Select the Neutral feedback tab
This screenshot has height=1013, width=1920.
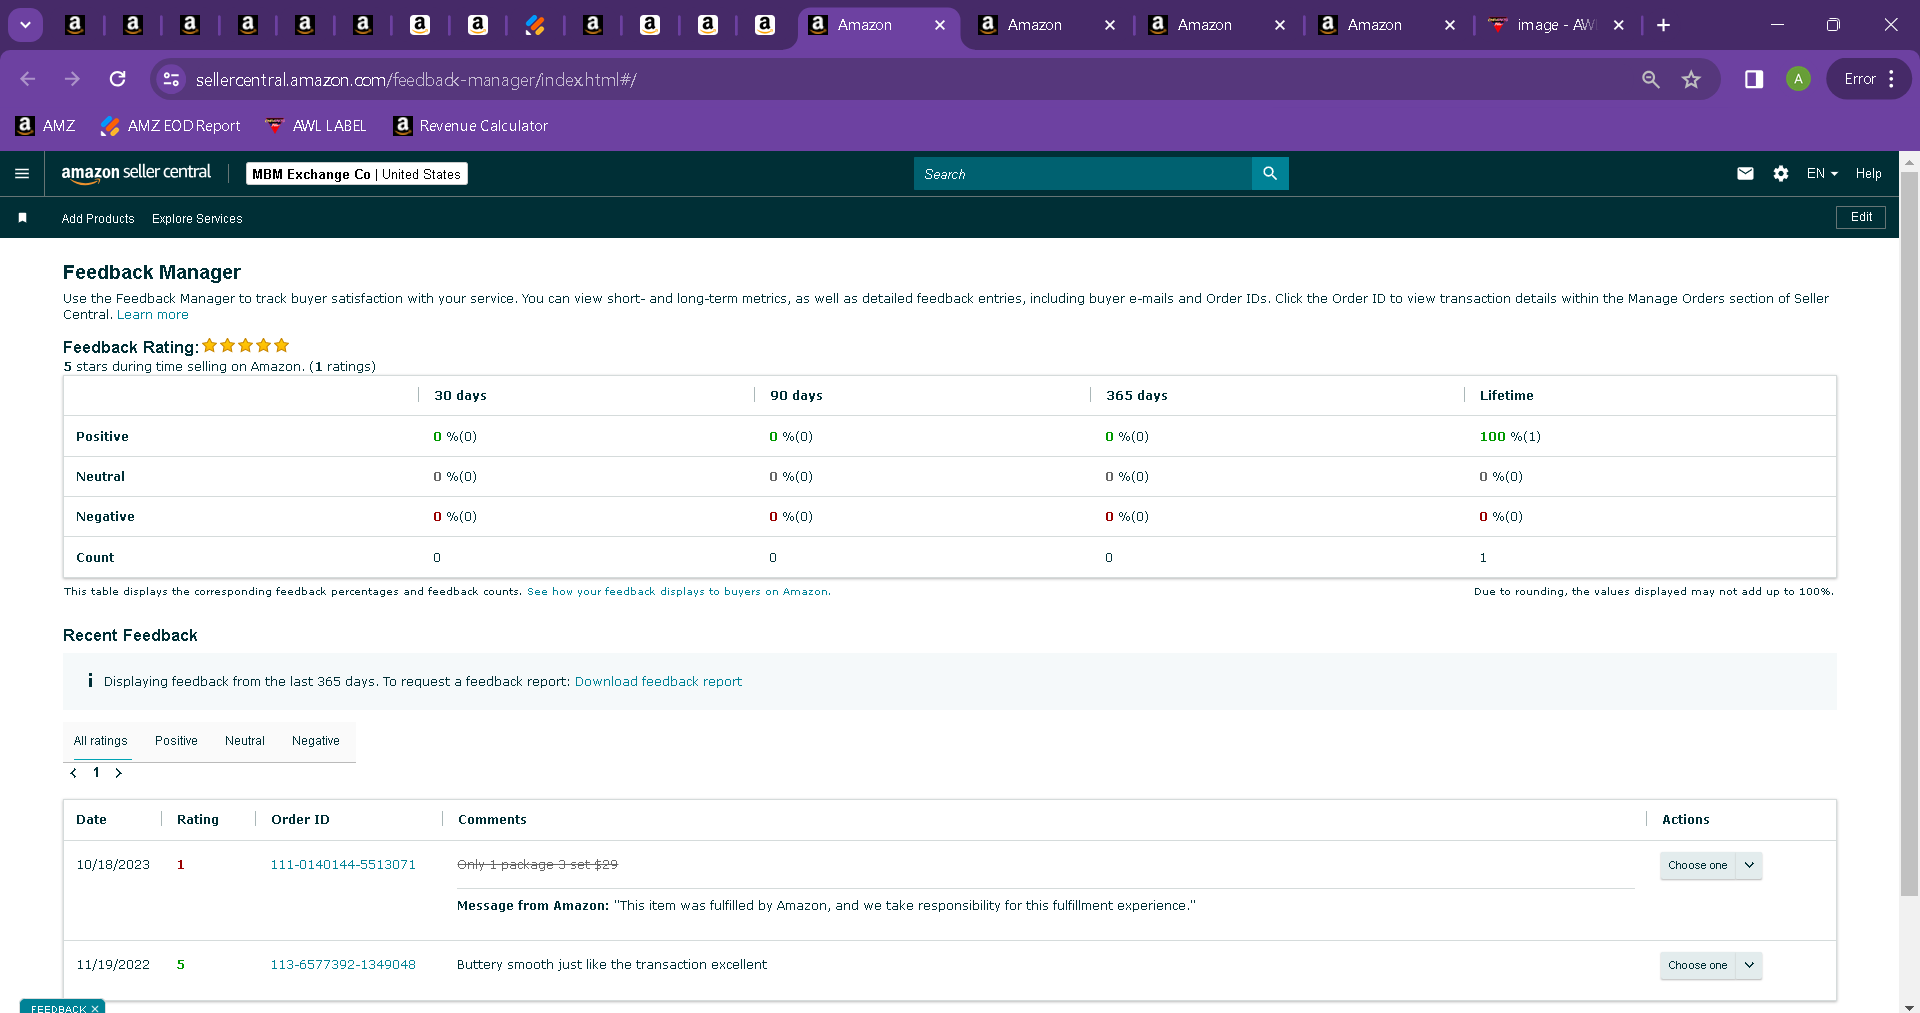245,741
